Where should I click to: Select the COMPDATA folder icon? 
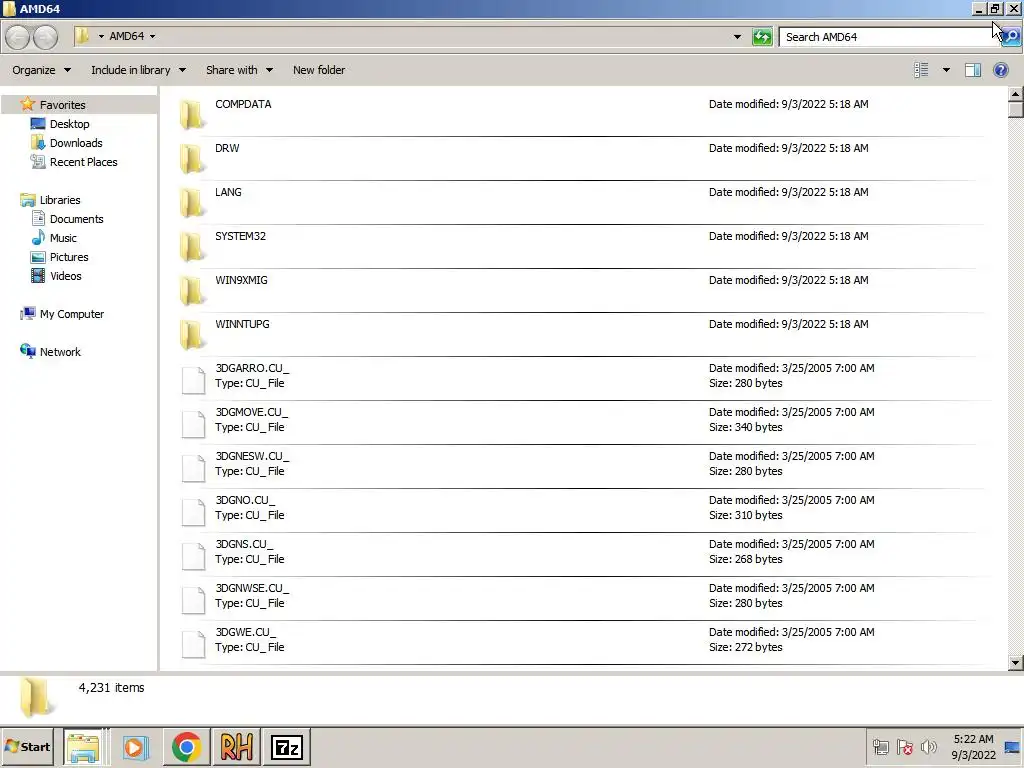click(x=192, y=114)
